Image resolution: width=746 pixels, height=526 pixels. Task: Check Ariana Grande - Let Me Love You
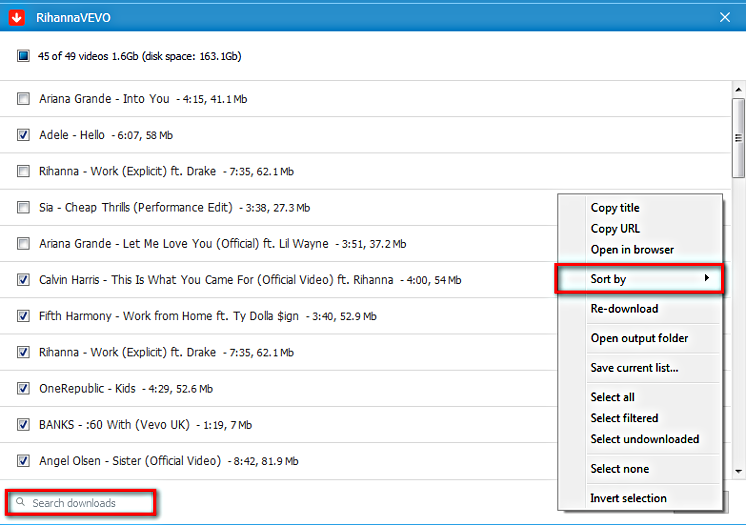23,244
